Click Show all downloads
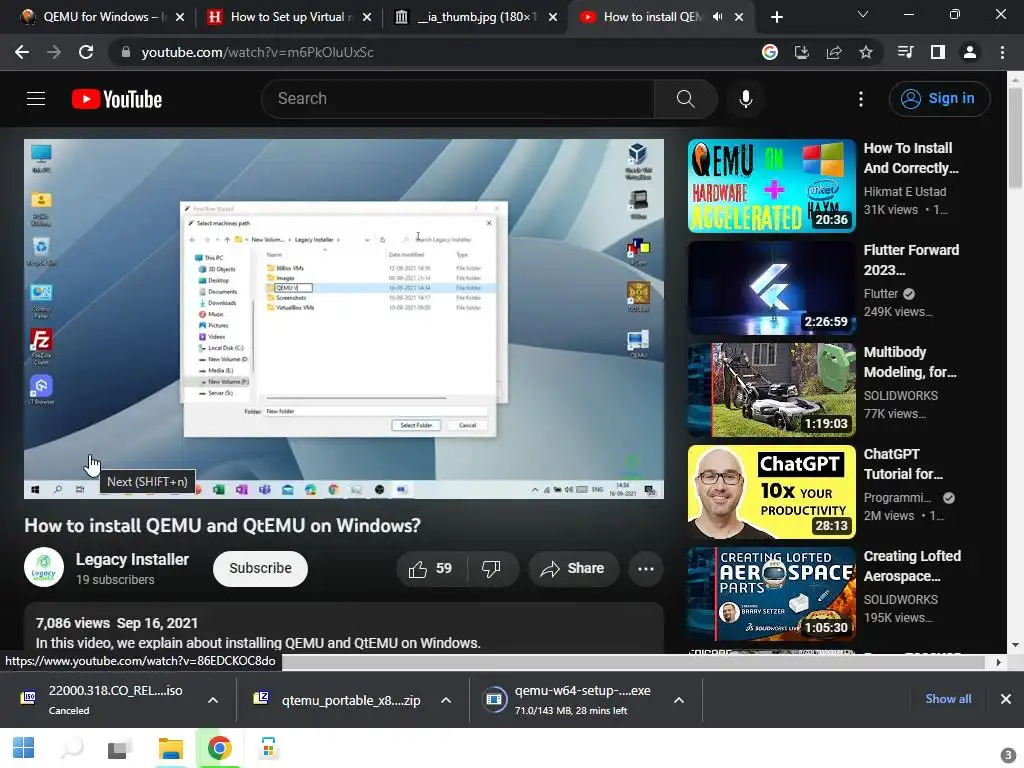The width and height of the screenshot is (1024, 768). tap(948, 699)
